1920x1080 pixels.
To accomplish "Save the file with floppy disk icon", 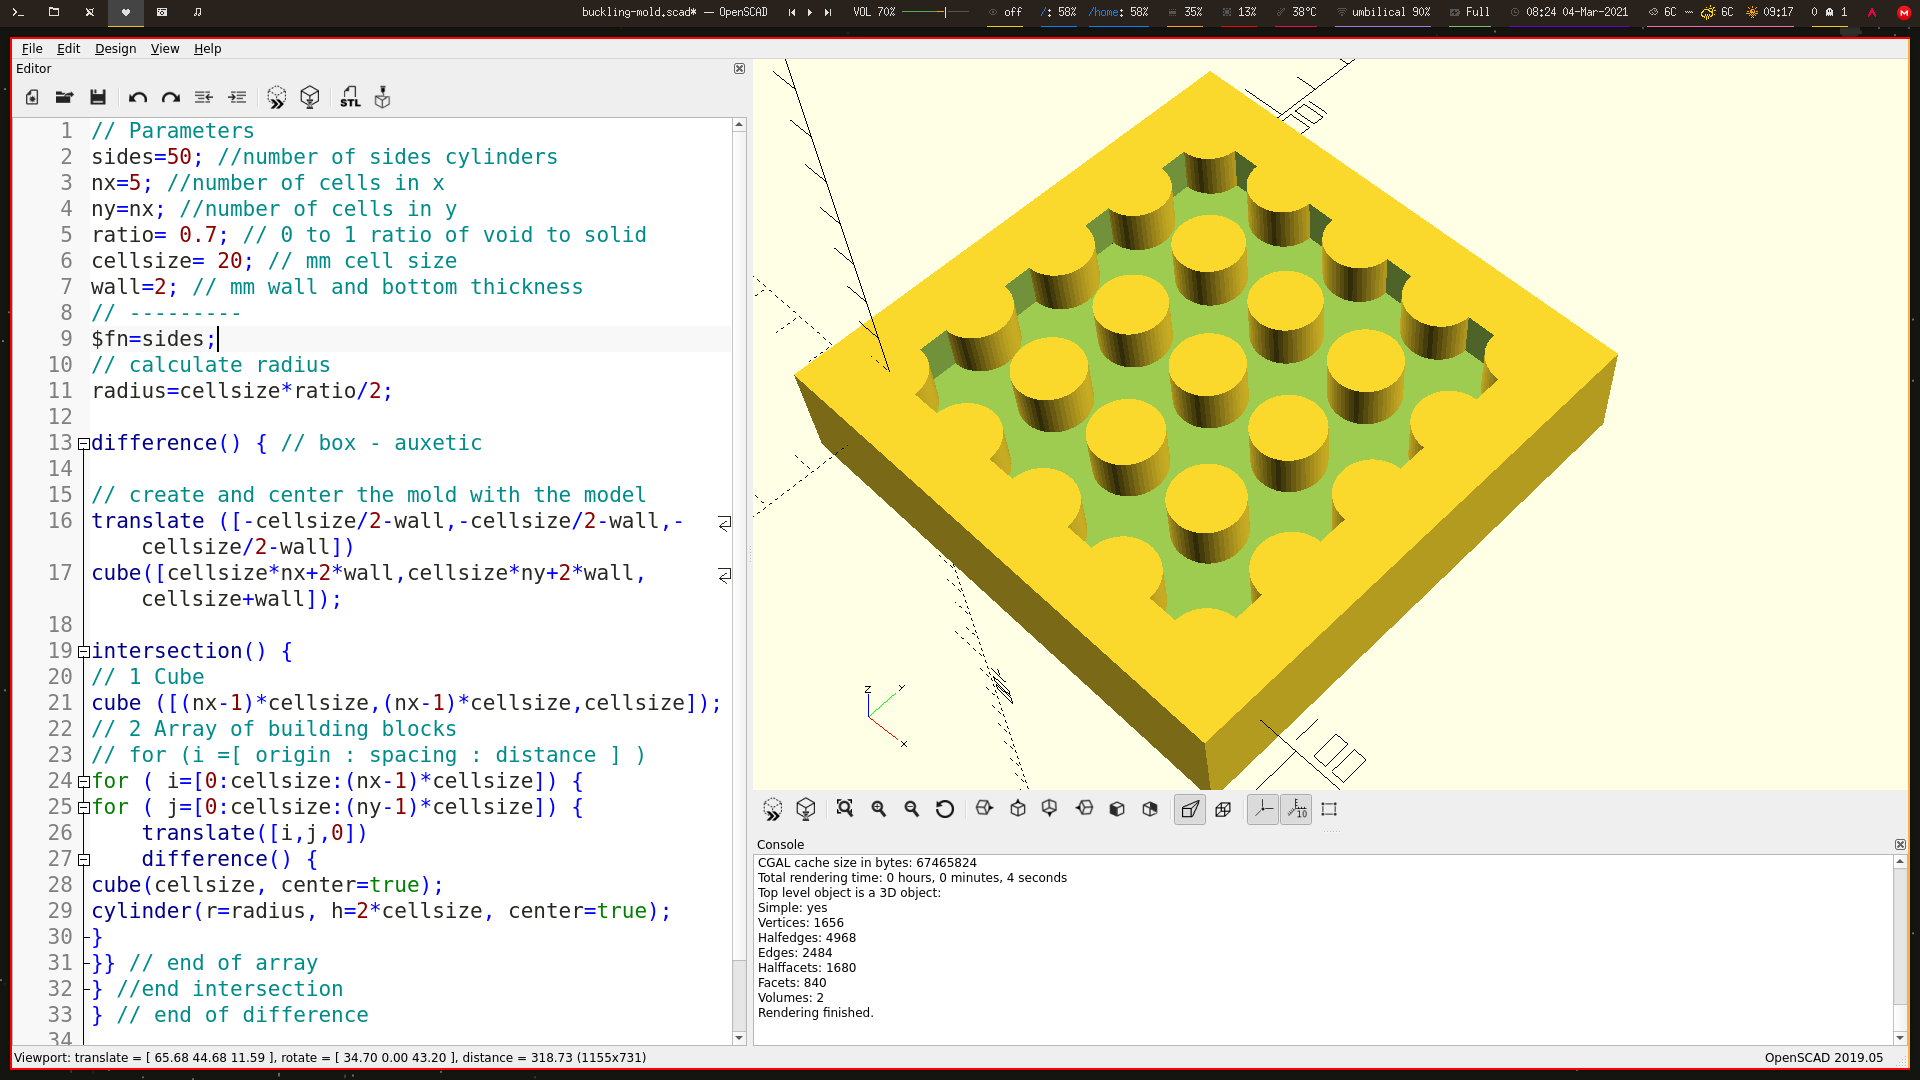I will [98, 97].
